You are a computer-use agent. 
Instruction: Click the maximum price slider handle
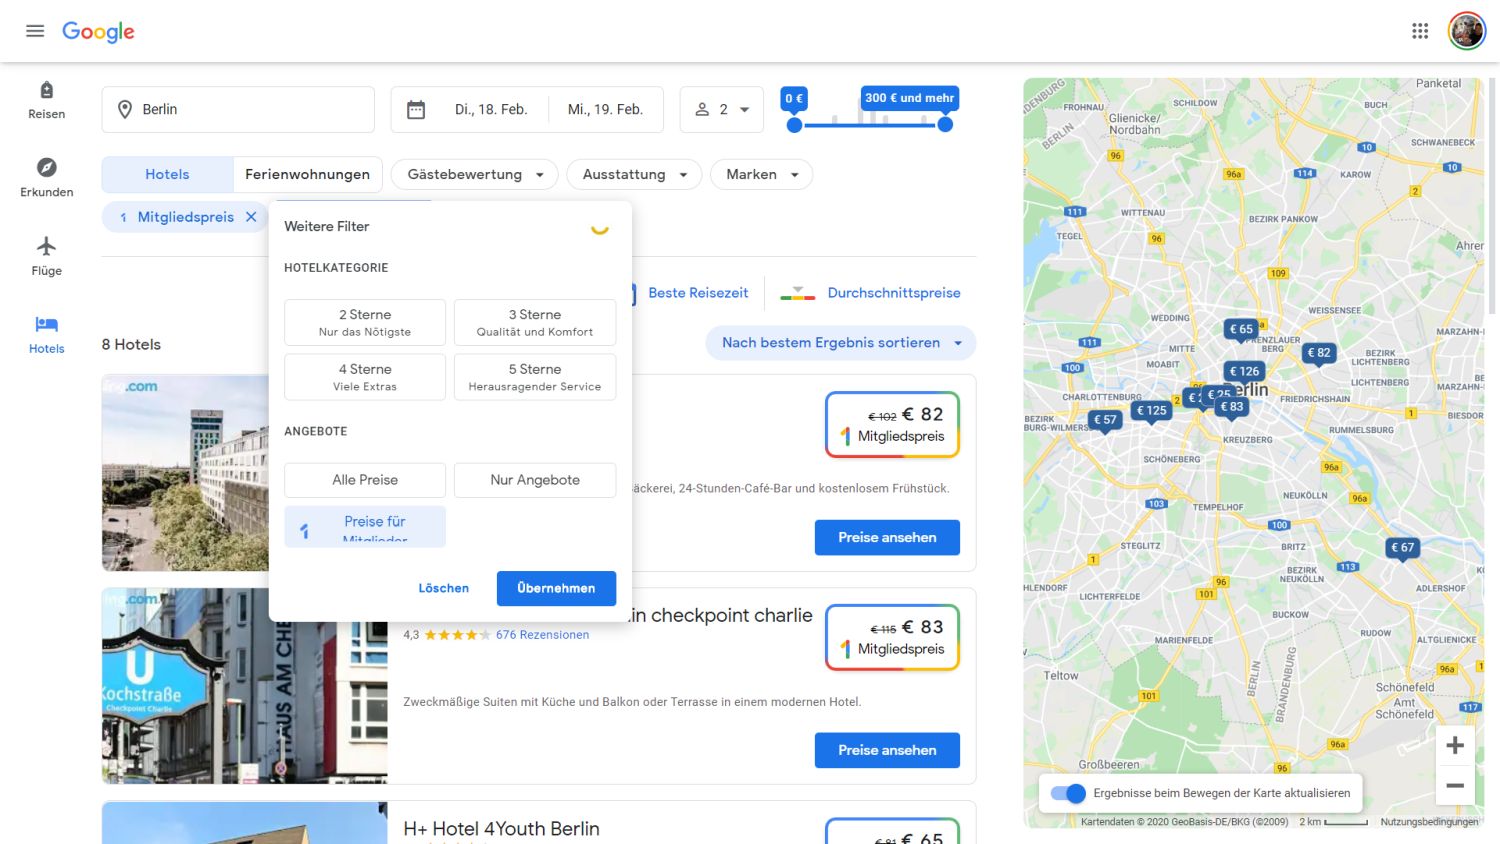pyautogui.click(x=945, y=125)
